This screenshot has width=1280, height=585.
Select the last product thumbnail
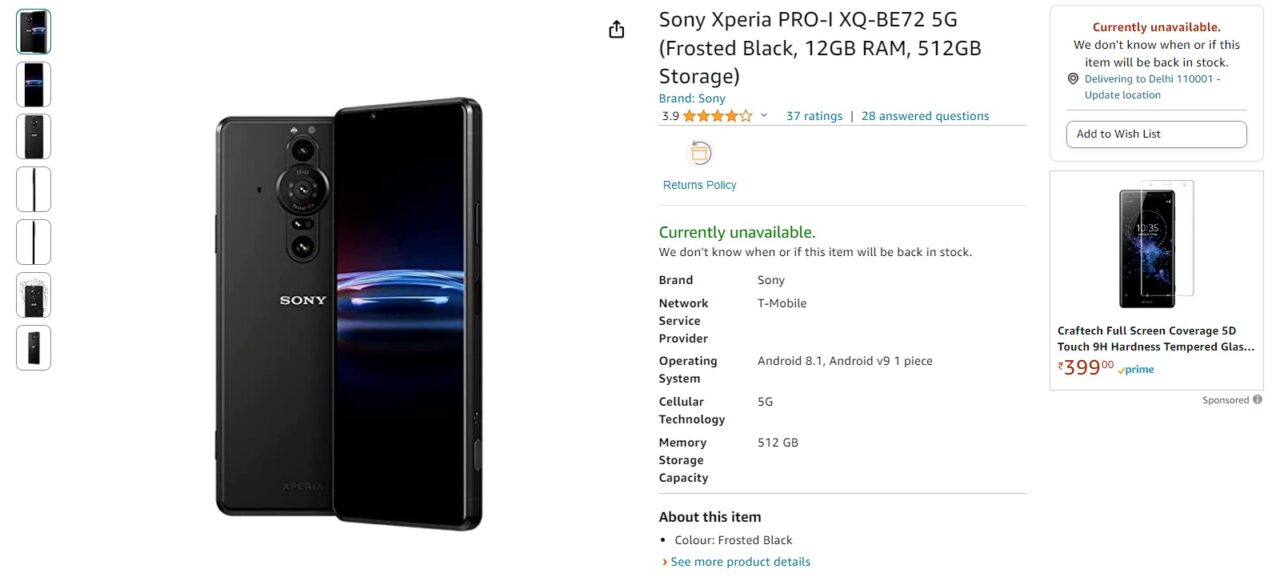(33, 348)
